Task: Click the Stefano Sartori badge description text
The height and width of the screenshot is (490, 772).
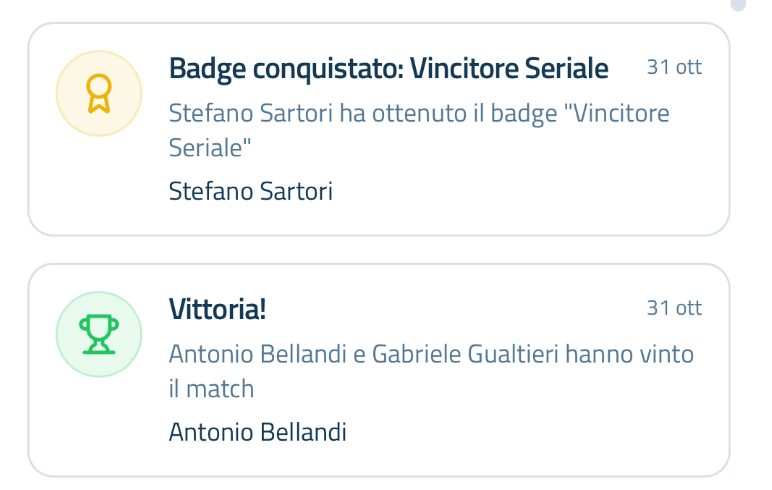Action: pos(418,113)
